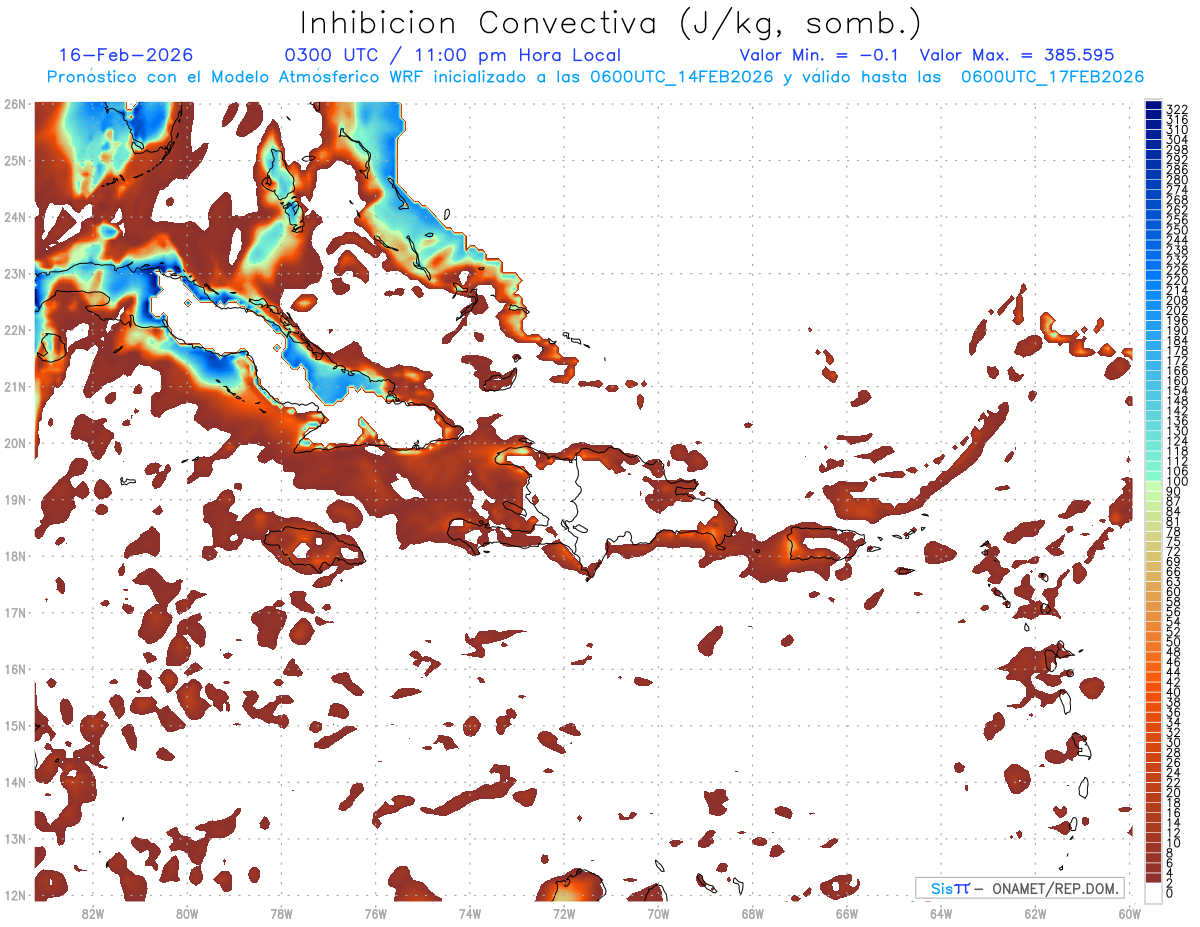Viewport: 1200px width, 927px height.
Task: Click the 21N latitude label
Action: [x=15, y=386]
